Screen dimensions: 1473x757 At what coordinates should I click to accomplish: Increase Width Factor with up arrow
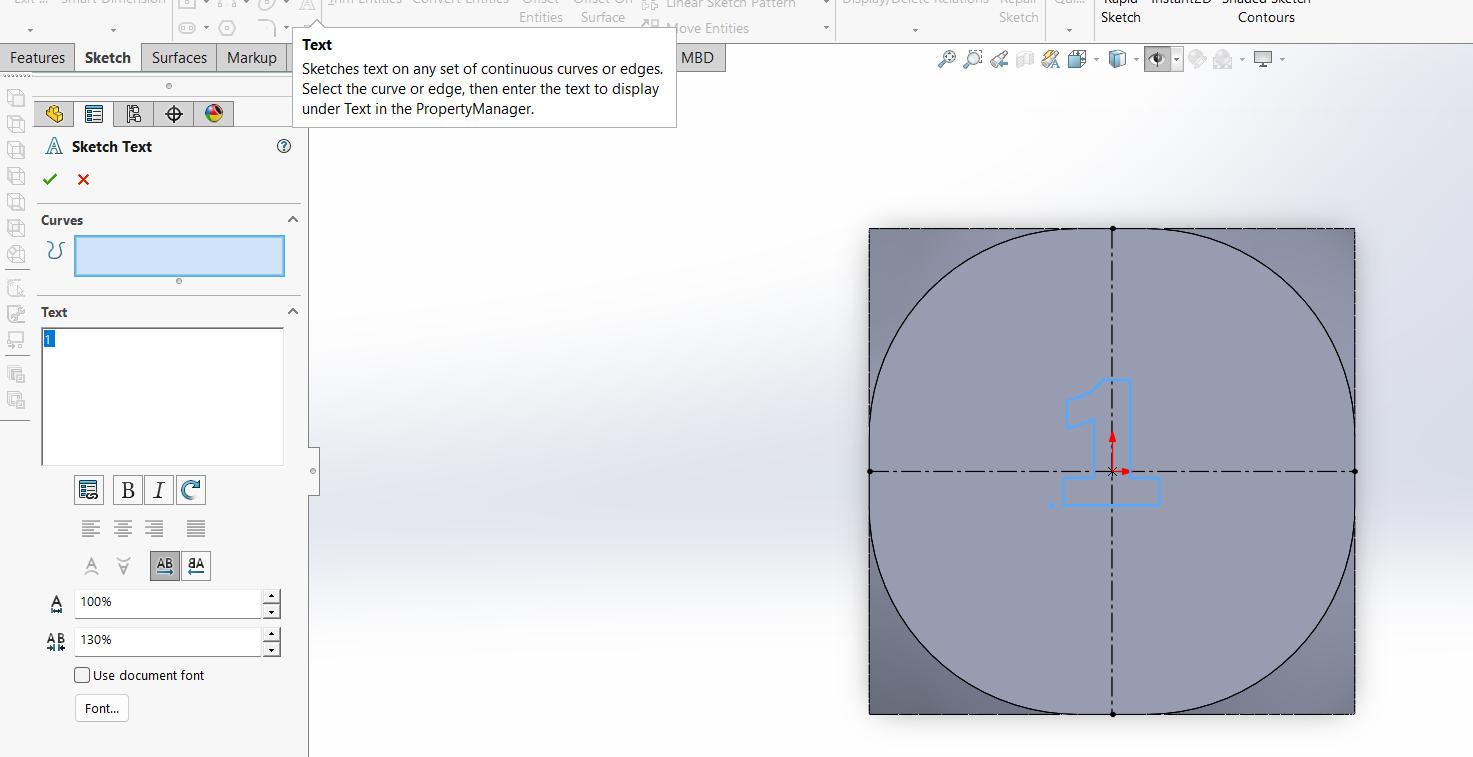coord(271,596)
